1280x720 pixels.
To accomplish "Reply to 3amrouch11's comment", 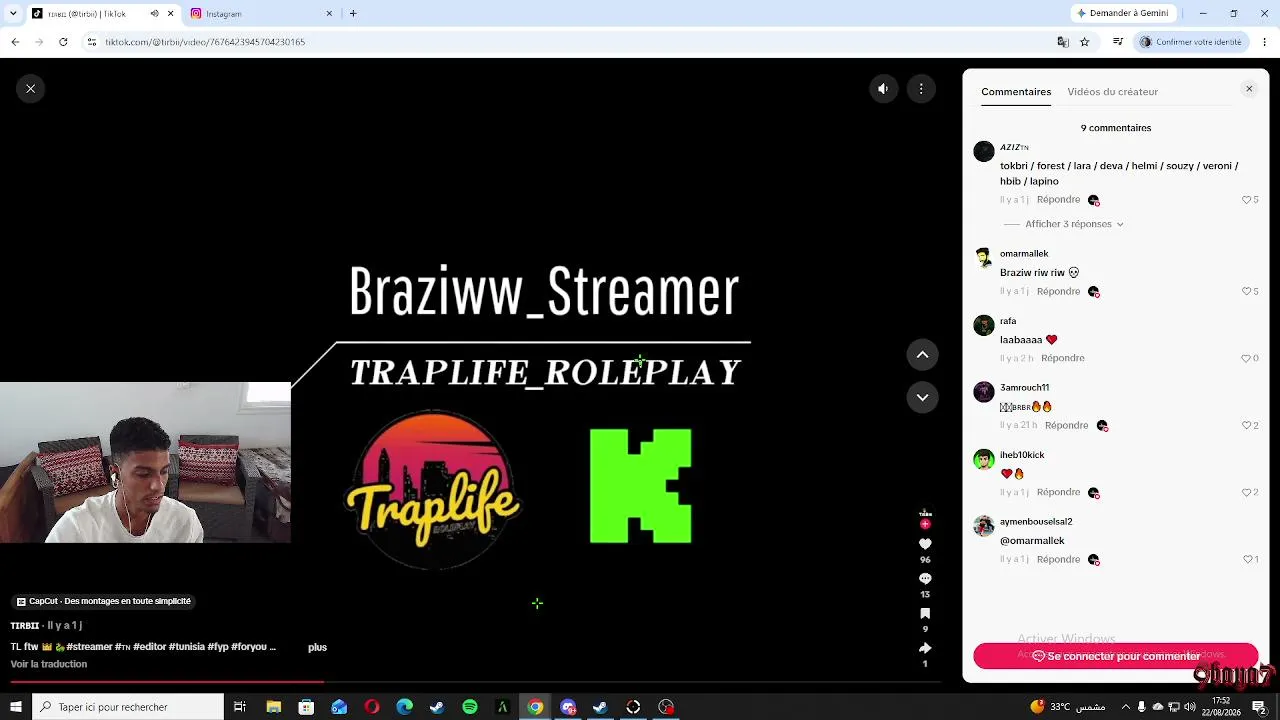I will tap(1066, 425).
